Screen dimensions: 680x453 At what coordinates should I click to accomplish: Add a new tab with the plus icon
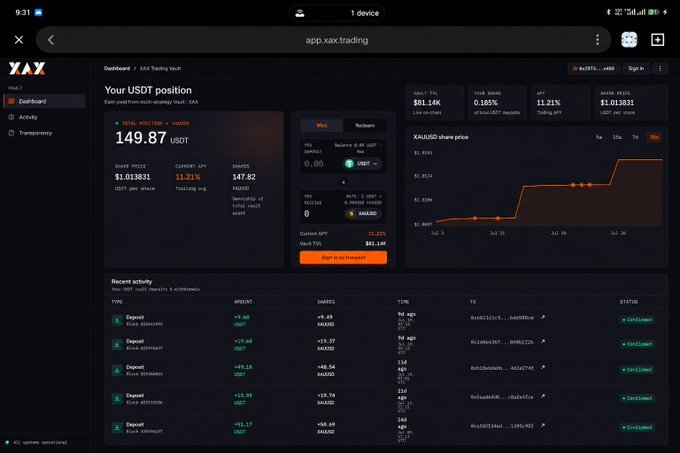click(x=657, y=40)
